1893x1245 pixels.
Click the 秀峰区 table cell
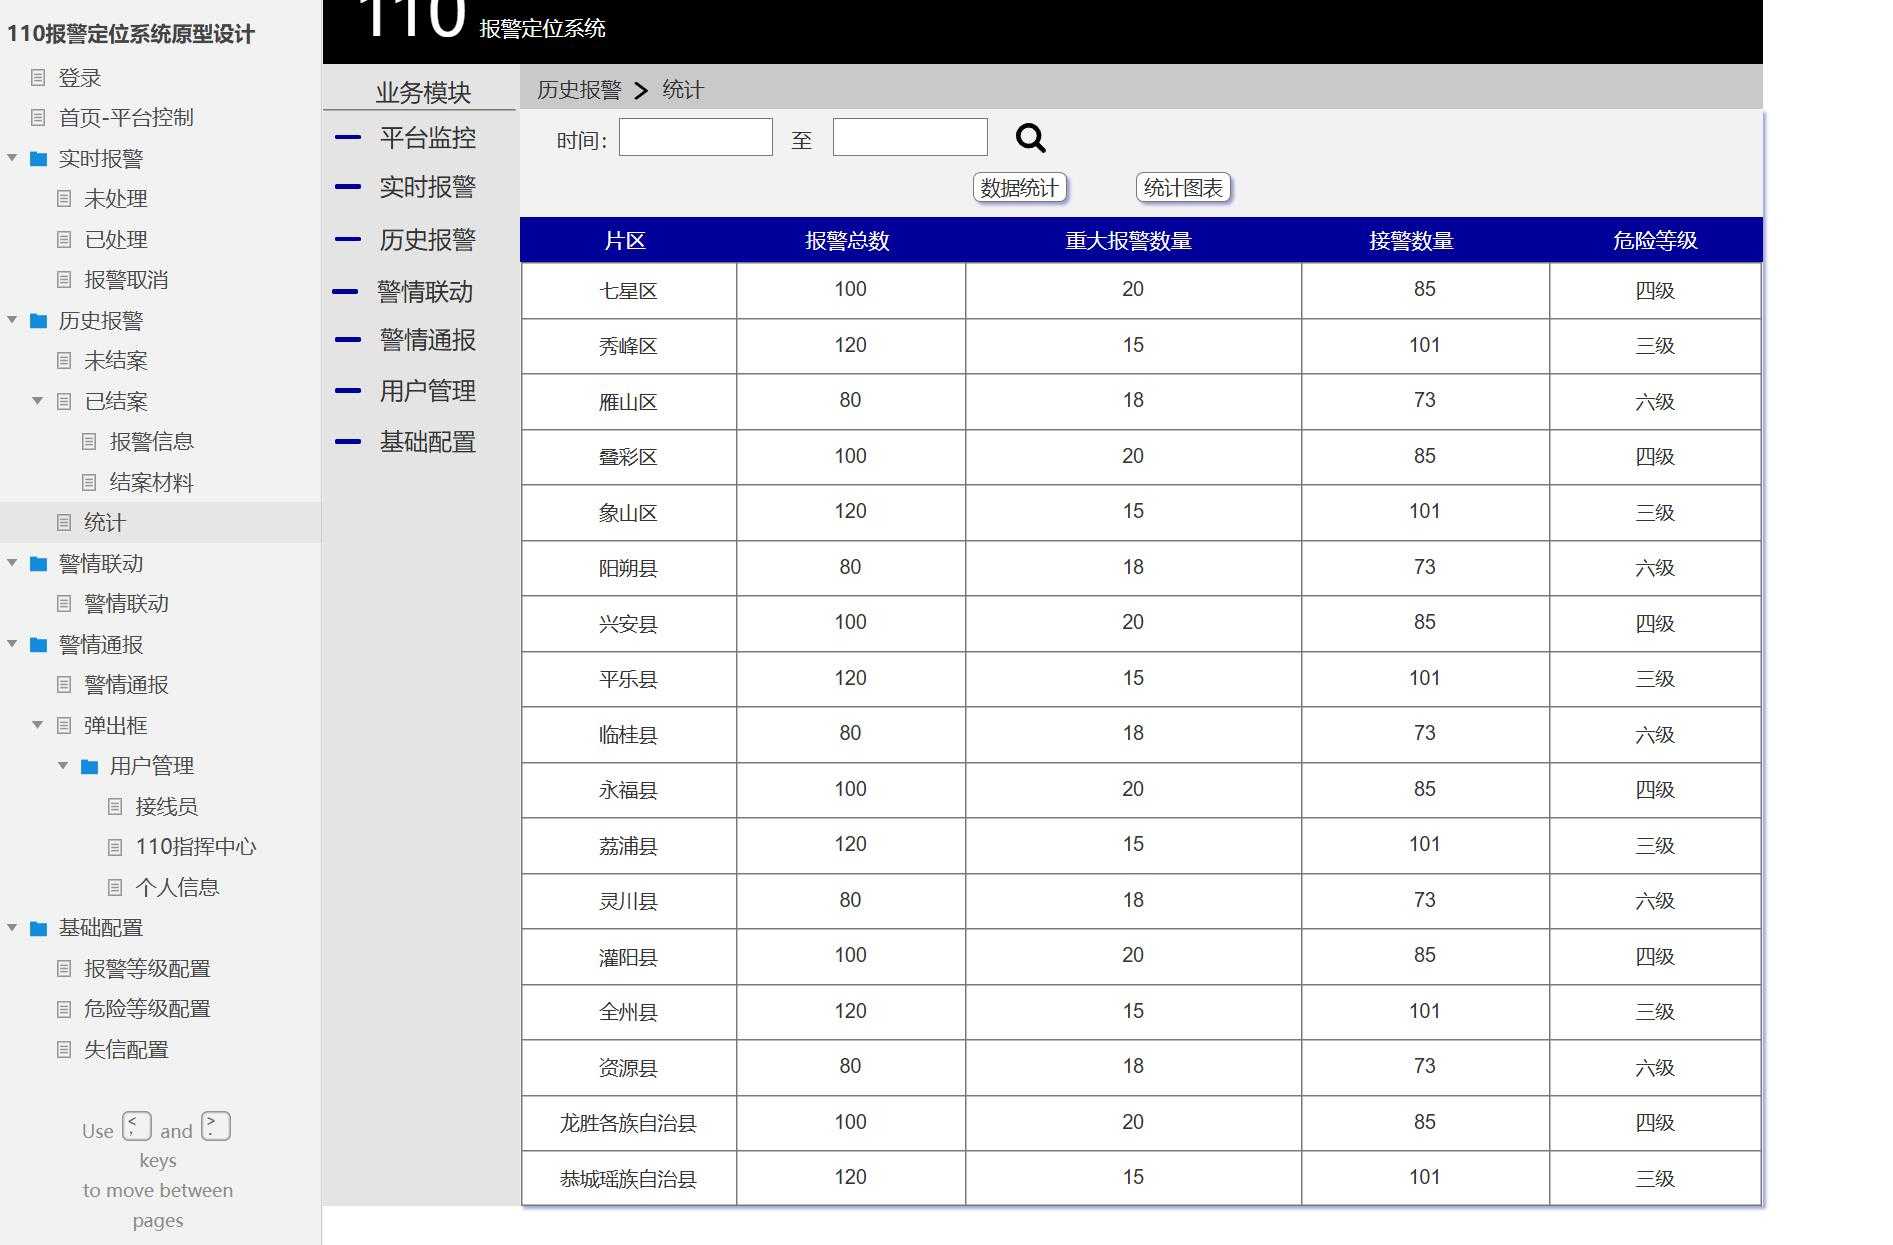629,347
